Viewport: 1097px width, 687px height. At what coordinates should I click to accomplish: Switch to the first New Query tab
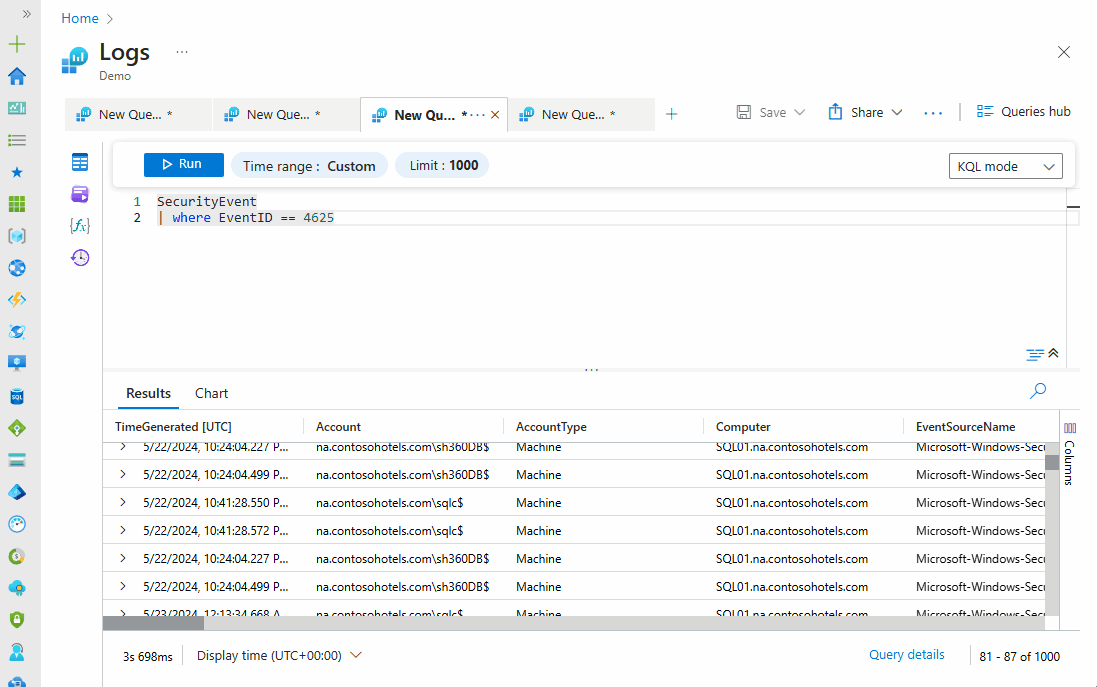pyautogui.click(x=138, y=114)
